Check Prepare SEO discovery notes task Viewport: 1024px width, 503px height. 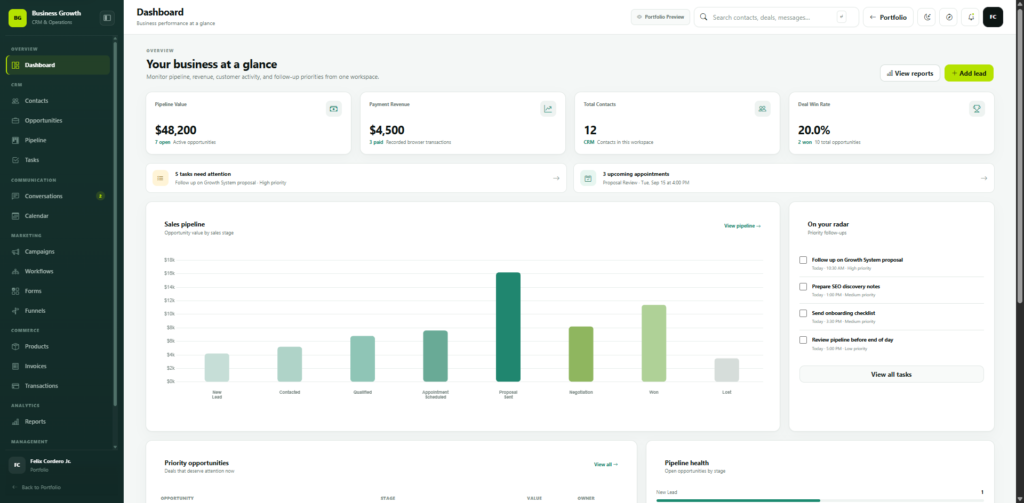[x=803, y=287]
